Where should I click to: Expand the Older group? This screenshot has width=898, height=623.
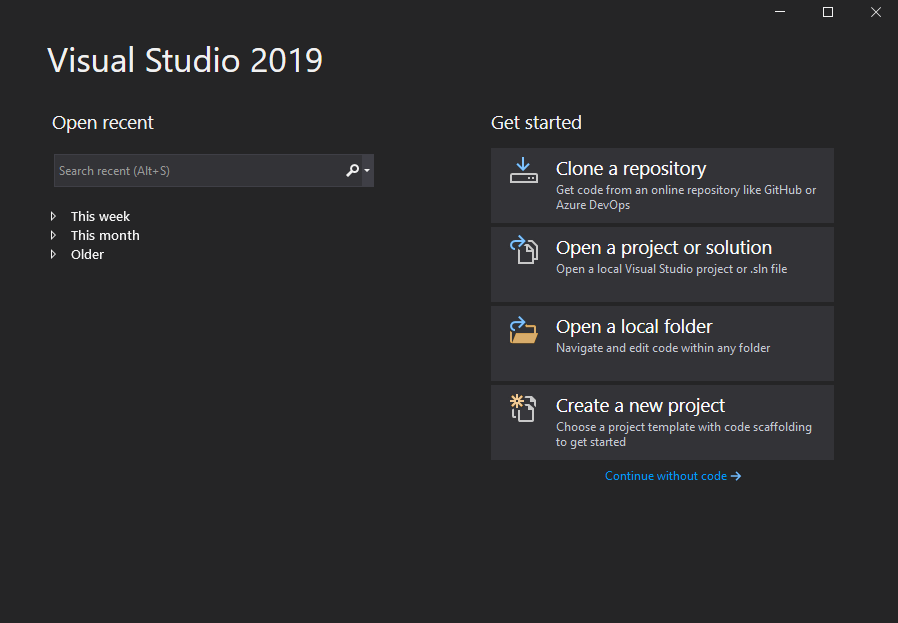[53, 254]
